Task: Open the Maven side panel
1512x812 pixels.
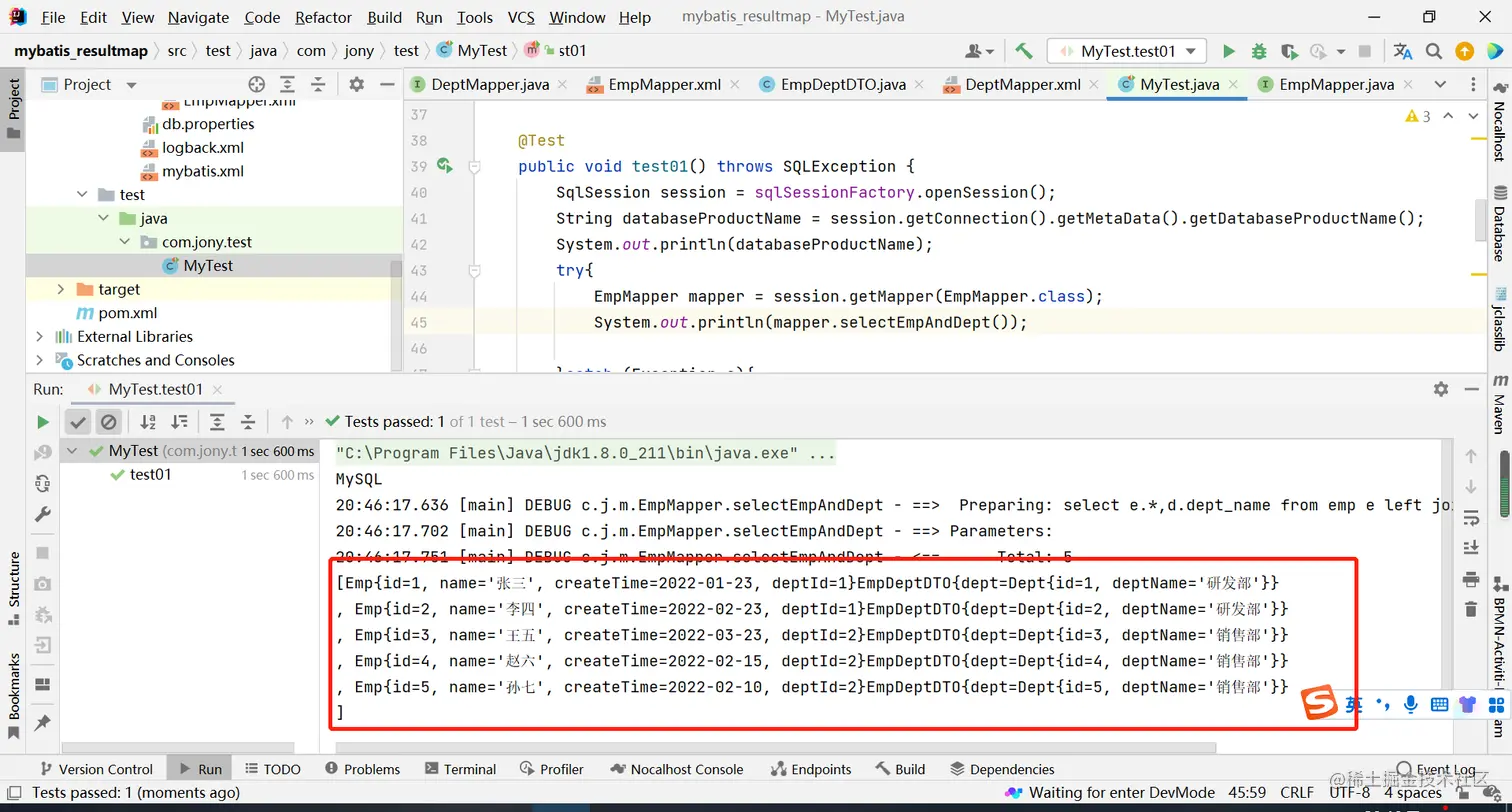Action: tap(1500, 405)
